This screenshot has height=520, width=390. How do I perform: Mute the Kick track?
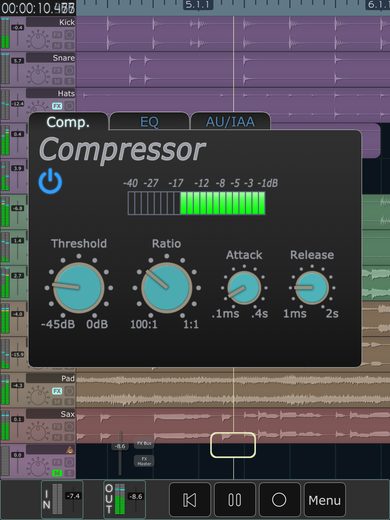point(57,45)
